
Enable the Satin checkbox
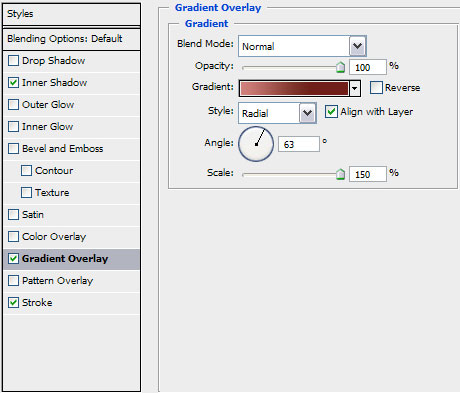pyautogui.click(x=13, y=215)
